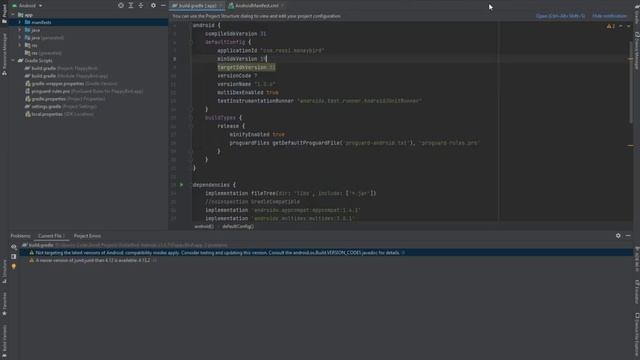
Task: Click the multiDexEnabled true line
Action: click(248, 93)
